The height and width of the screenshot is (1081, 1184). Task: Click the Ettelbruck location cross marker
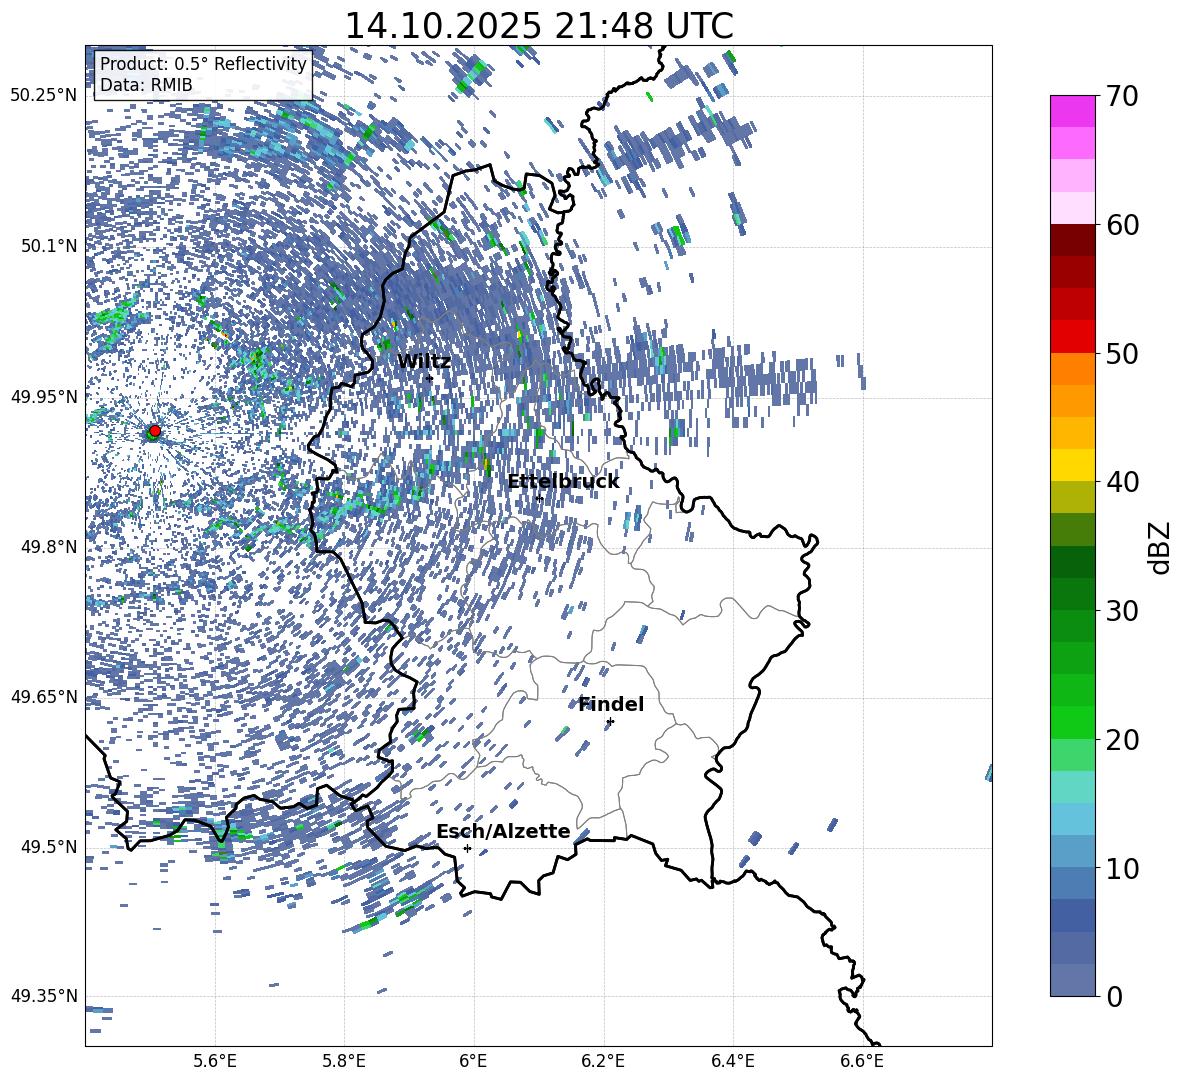[x=539, y=499]
